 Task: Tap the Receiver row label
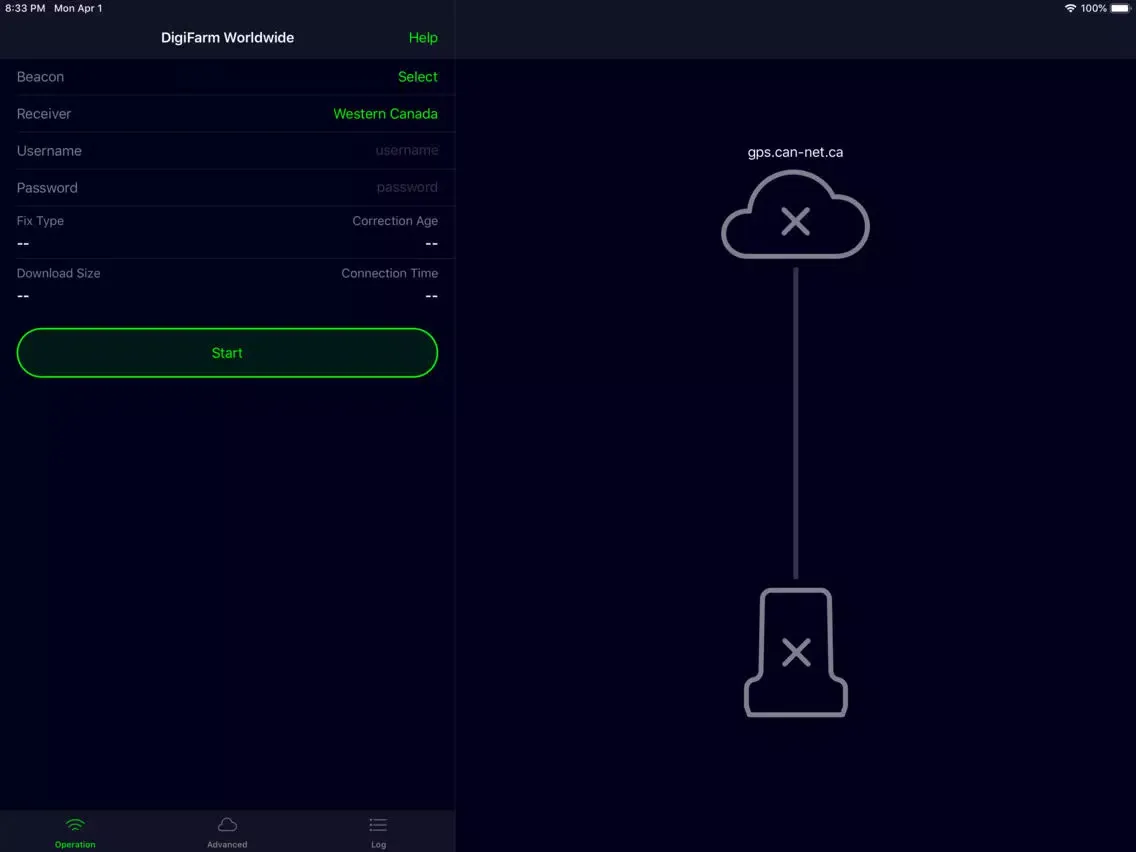pyautogui.click(x=44, y=114)
